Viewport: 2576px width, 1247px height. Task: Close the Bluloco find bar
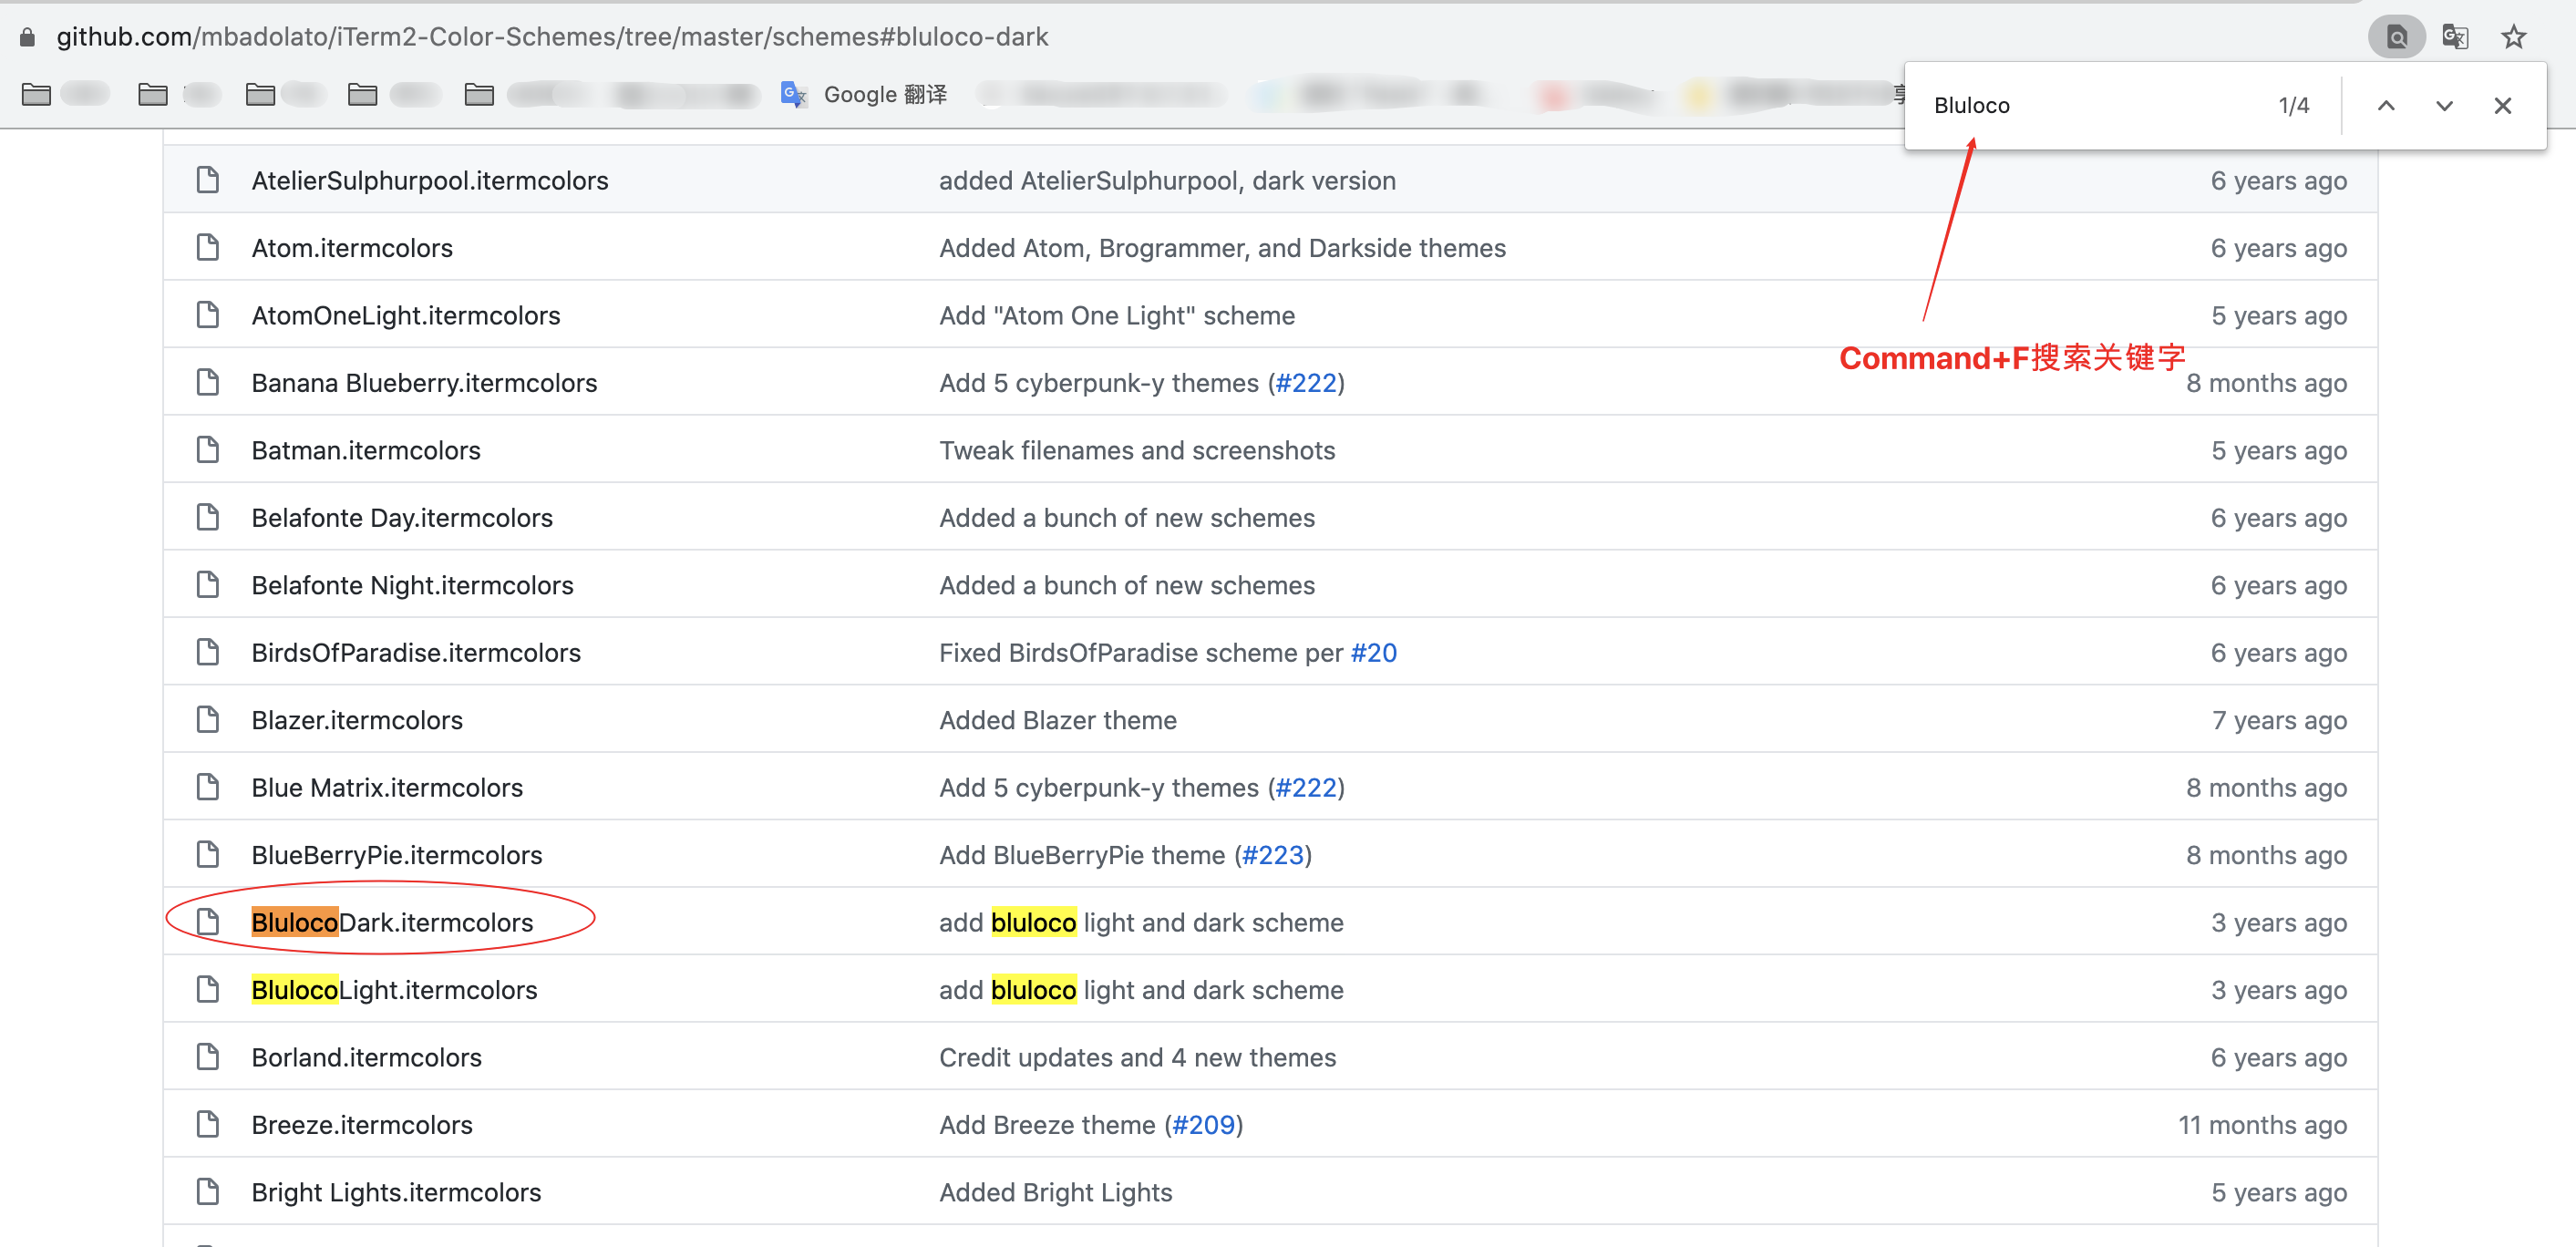tap(2503, 105)
